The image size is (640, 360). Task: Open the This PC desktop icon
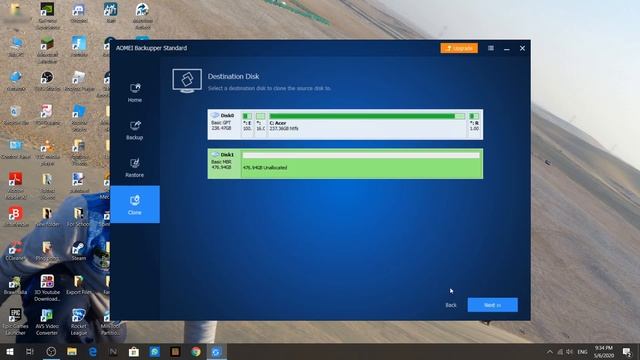click(16, 47)
